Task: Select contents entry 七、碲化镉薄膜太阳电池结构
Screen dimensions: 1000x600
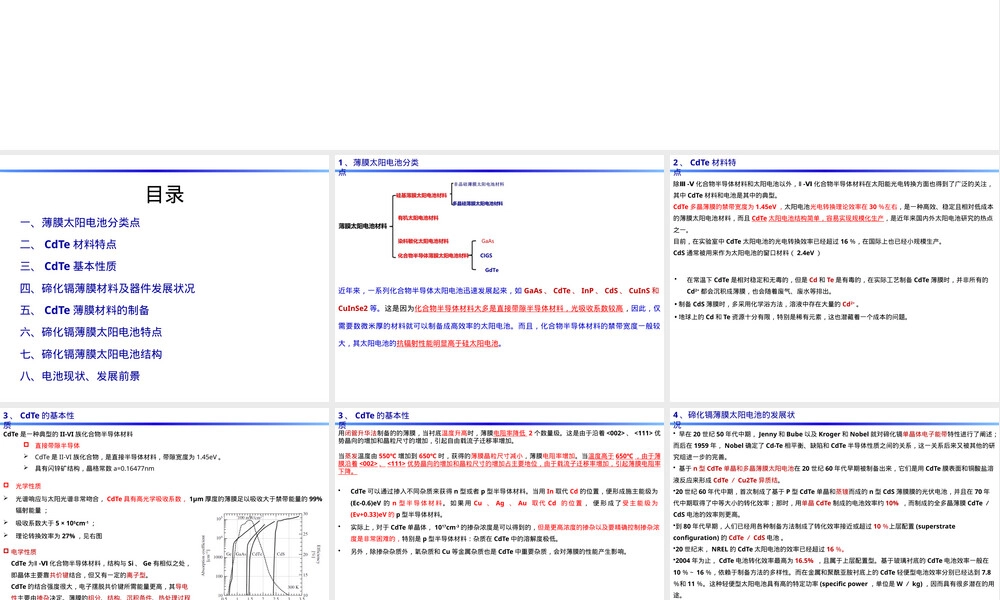Action: 91,354
